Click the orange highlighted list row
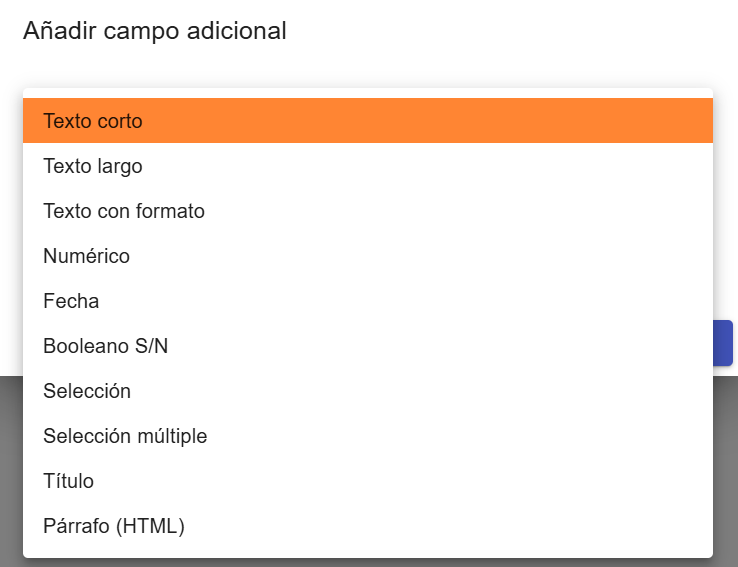This screenshot has width=738, height=567. coord(368,121)
